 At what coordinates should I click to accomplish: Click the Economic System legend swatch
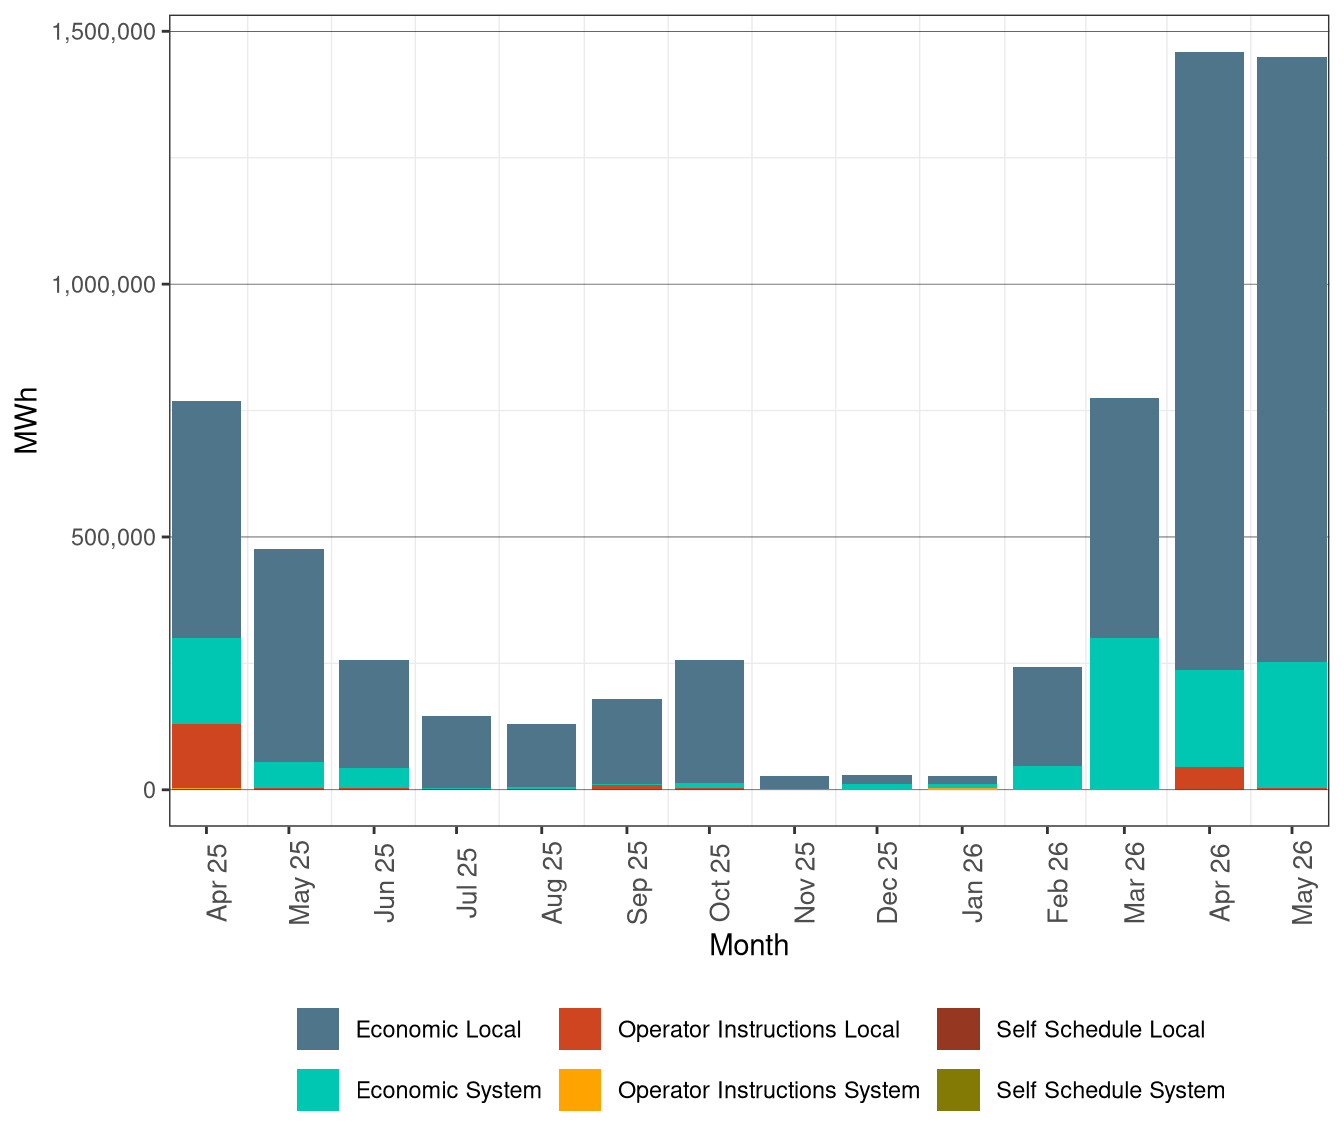(318, 1090)
